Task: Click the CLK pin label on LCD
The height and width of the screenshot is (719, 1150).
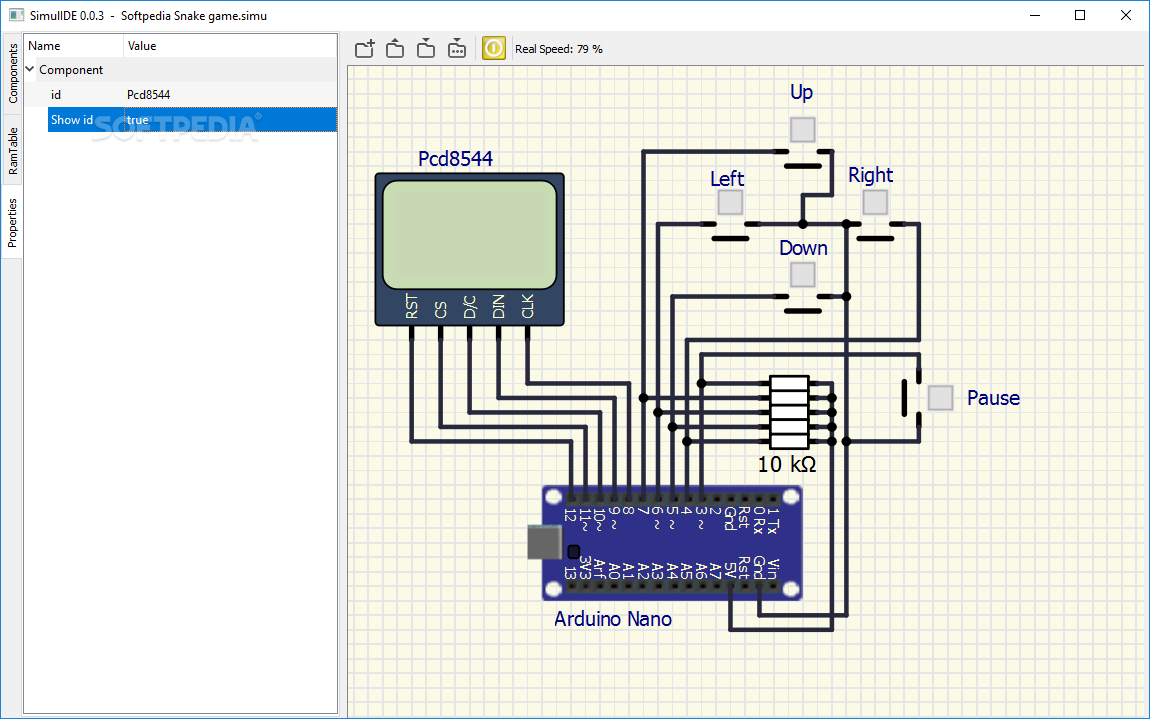Action: tap(528, 307)
